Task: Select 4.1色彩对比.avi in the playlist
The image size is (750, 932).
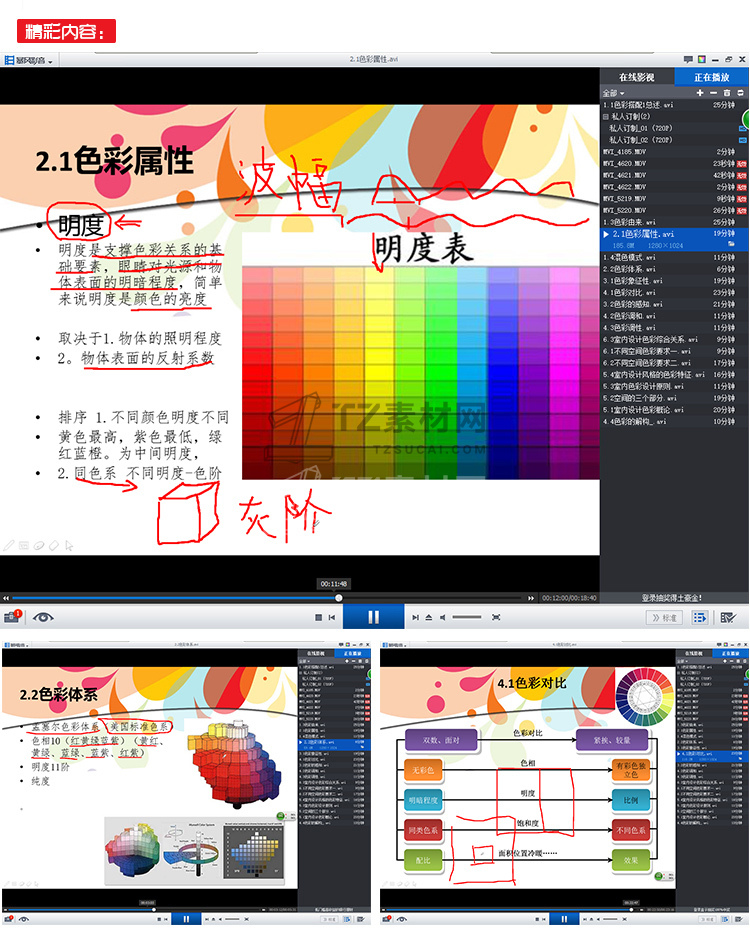Action: (x=674, y=292)
